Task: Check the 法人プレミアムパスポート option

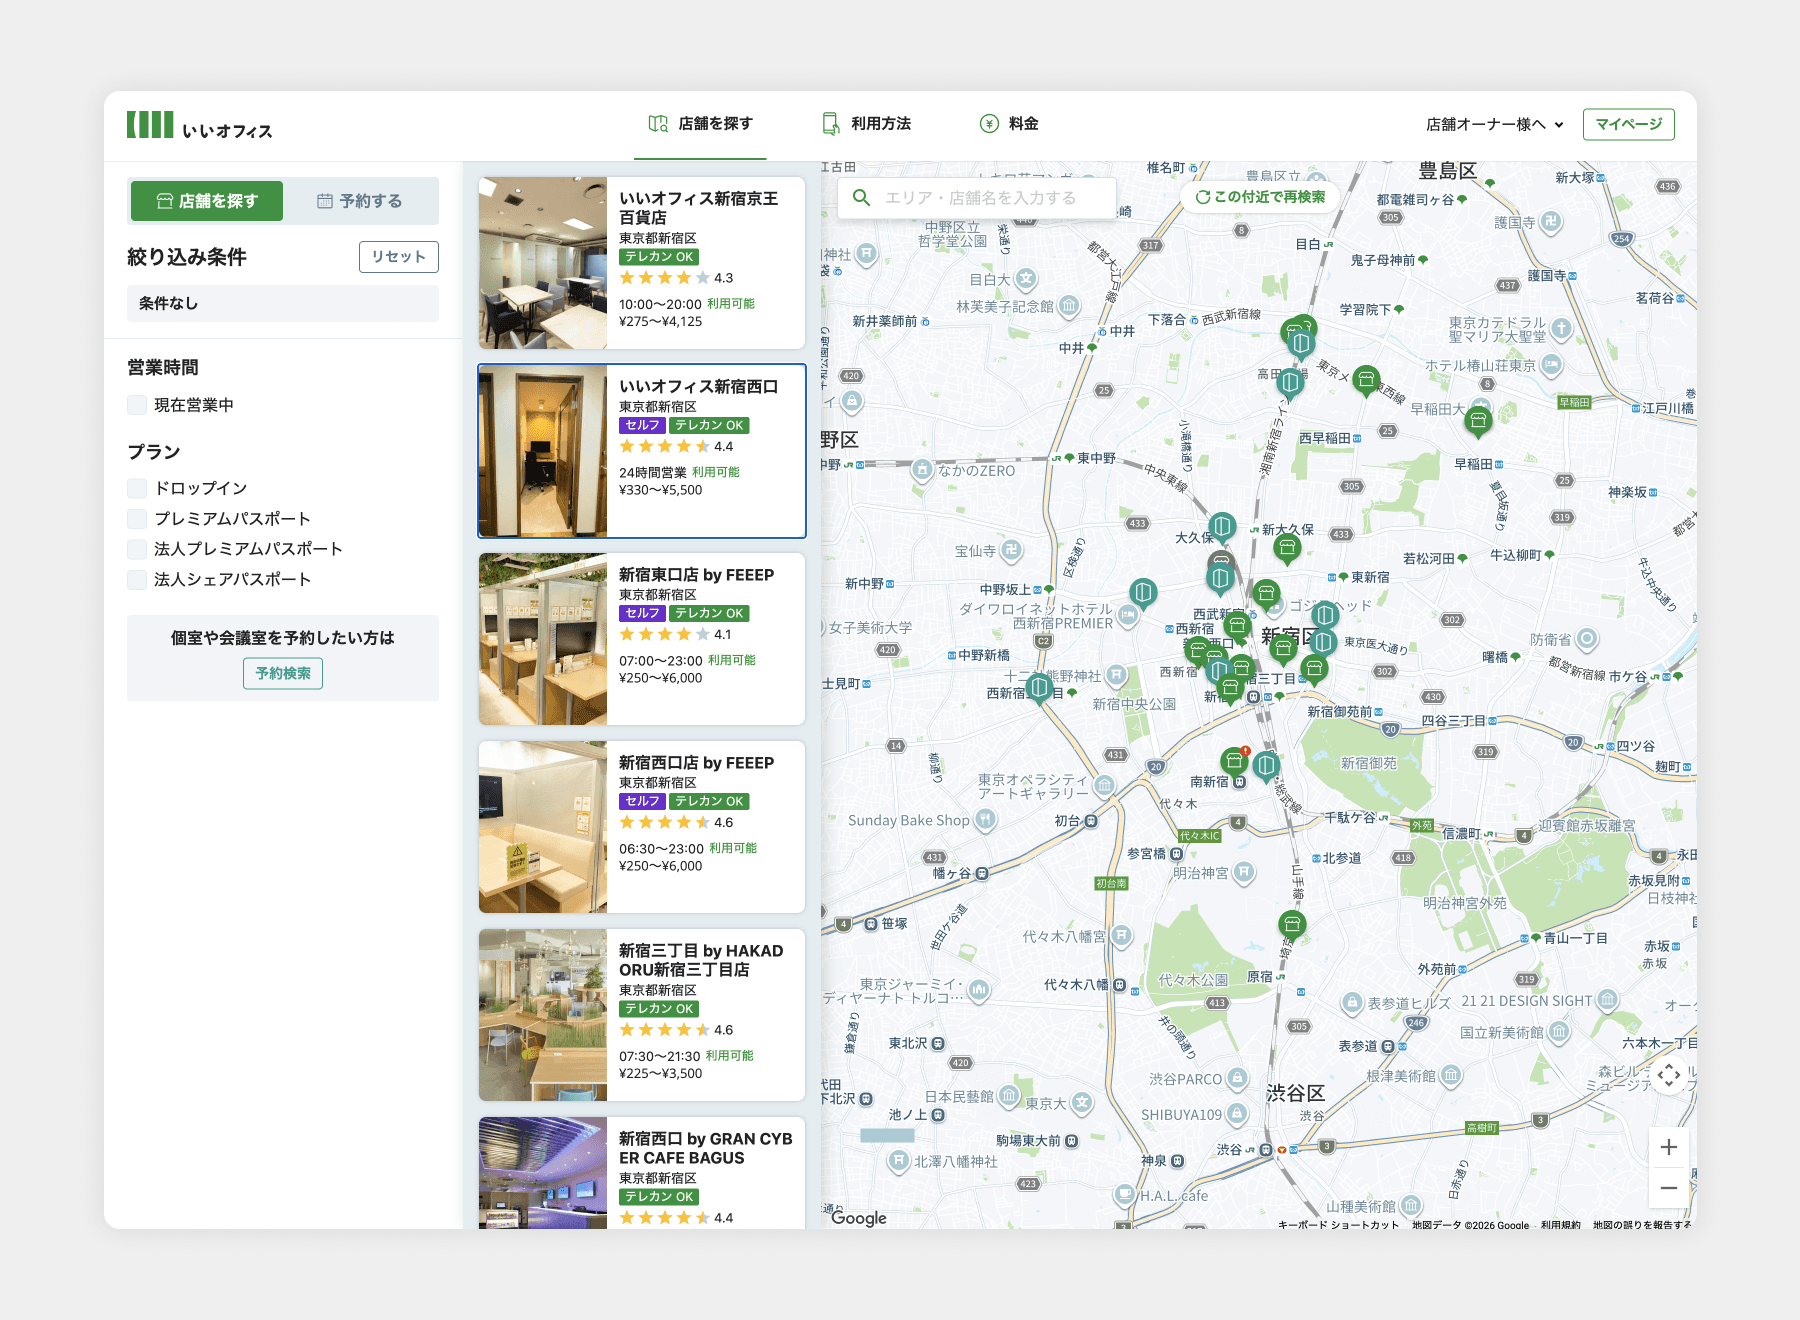Action: pos(137,549)
